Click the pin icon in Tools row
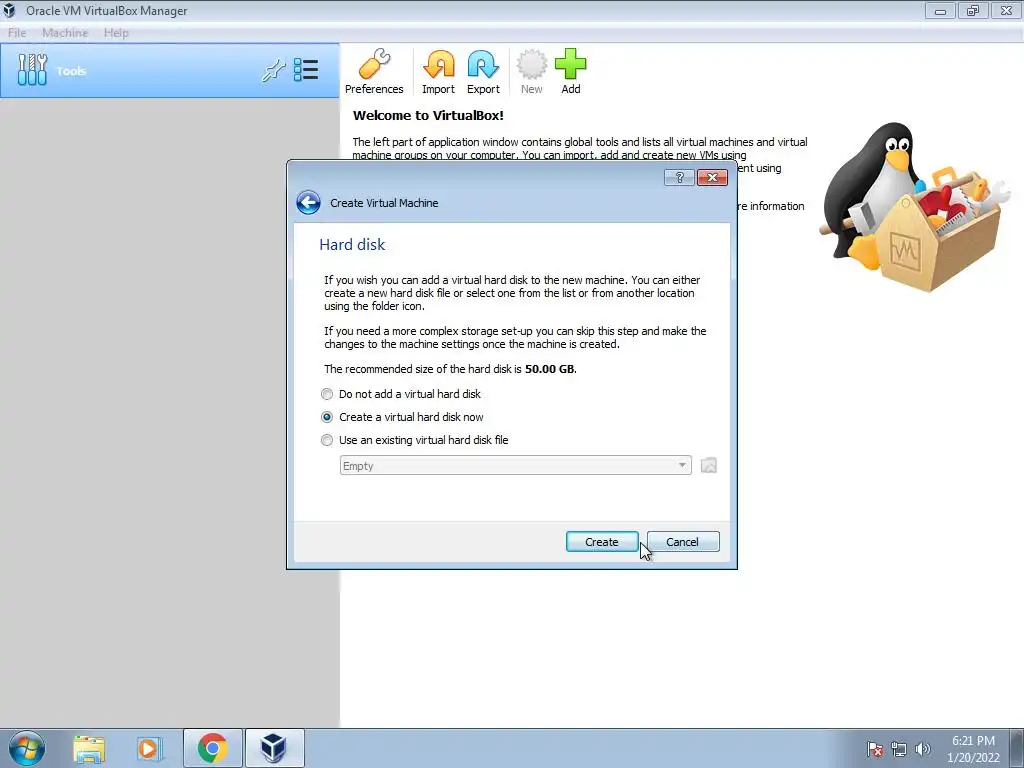The height and width of the screenshot is (768, 1024). pos(274,70)
